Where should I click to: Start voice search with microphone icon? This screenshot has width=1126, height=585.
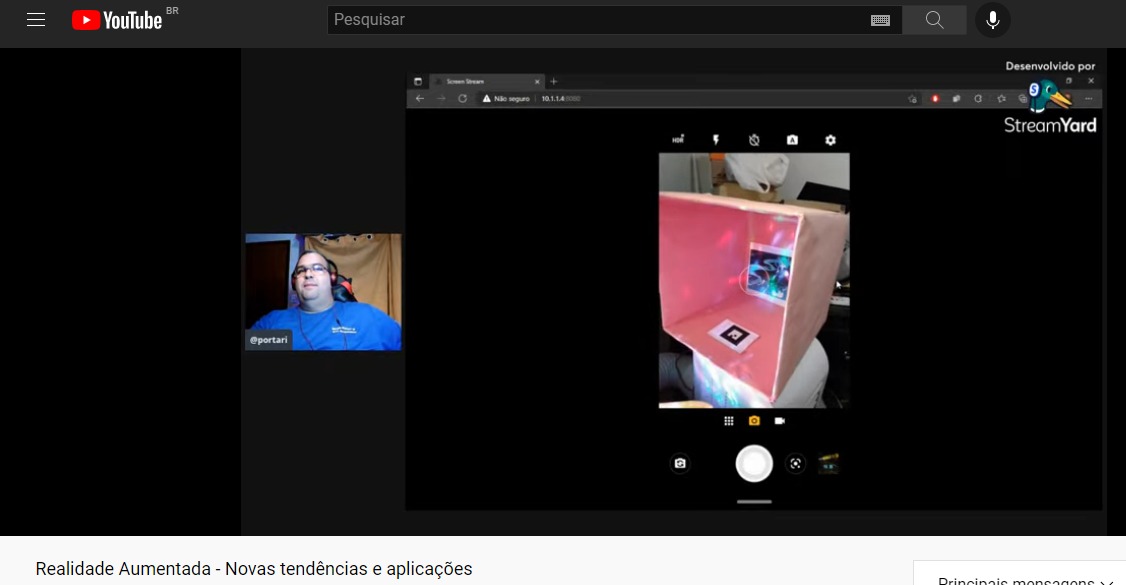[x=992, y=20]
